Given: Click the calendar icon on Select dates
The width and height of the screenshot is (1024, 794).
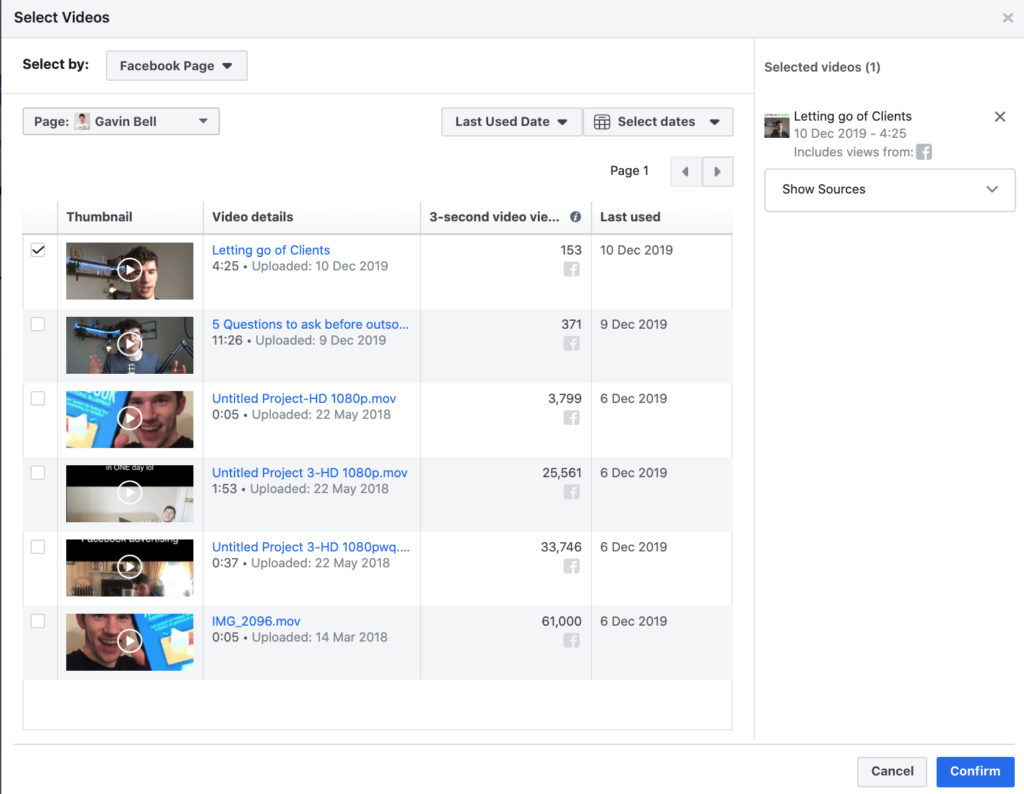Looking at the screenshot, I should pyautogui.click(x=601, y=122).
